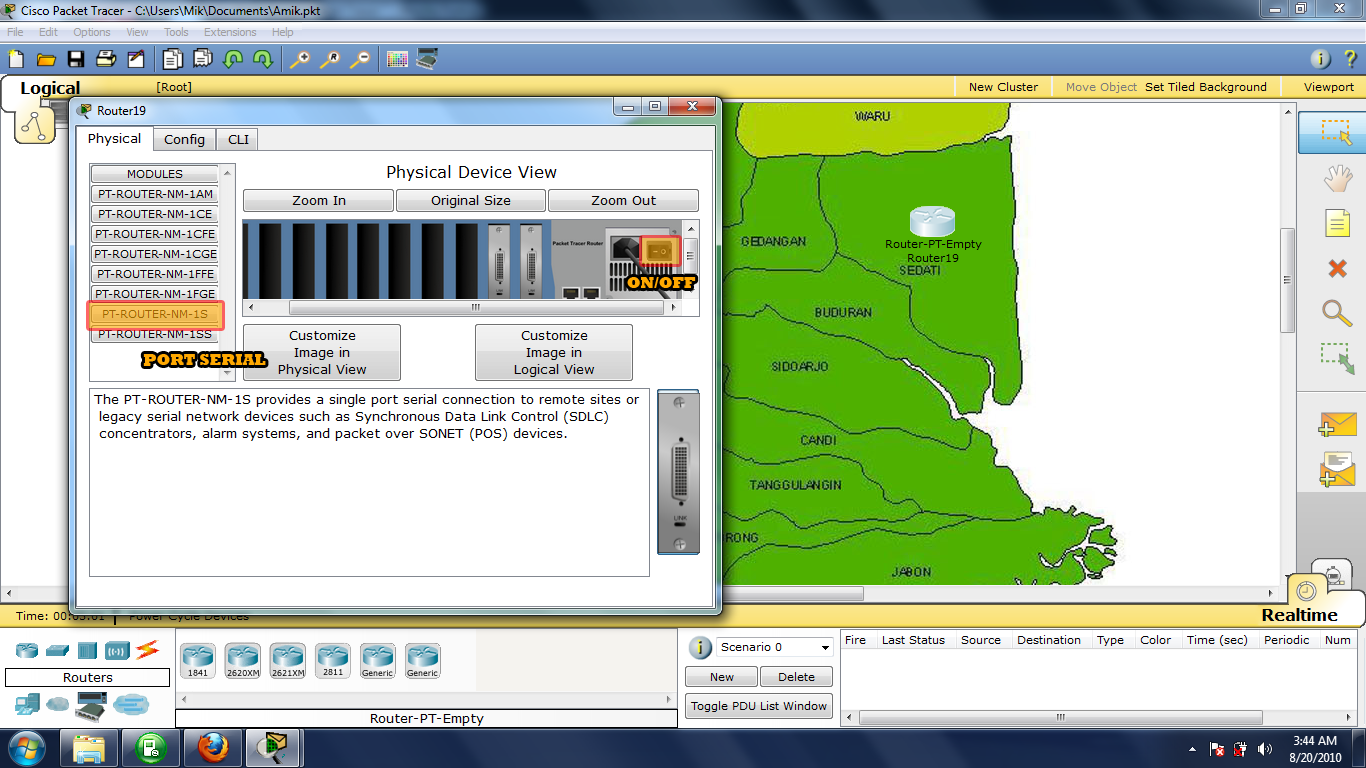Screen dimensions: 1366x768
Task: Select the Resize Shape tool
Action: coord(1337,358)
